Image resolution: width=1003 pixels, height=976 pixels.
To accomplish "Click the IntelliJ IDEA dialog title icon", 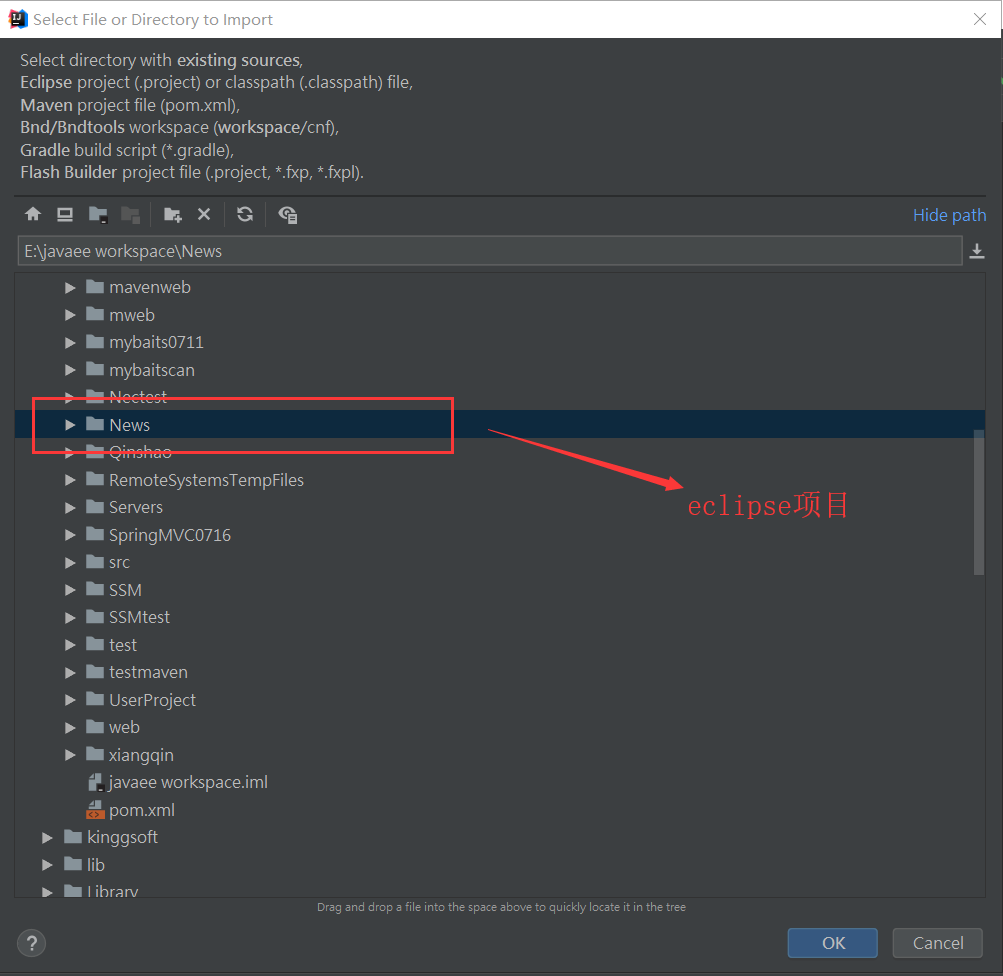I will 18,19.
